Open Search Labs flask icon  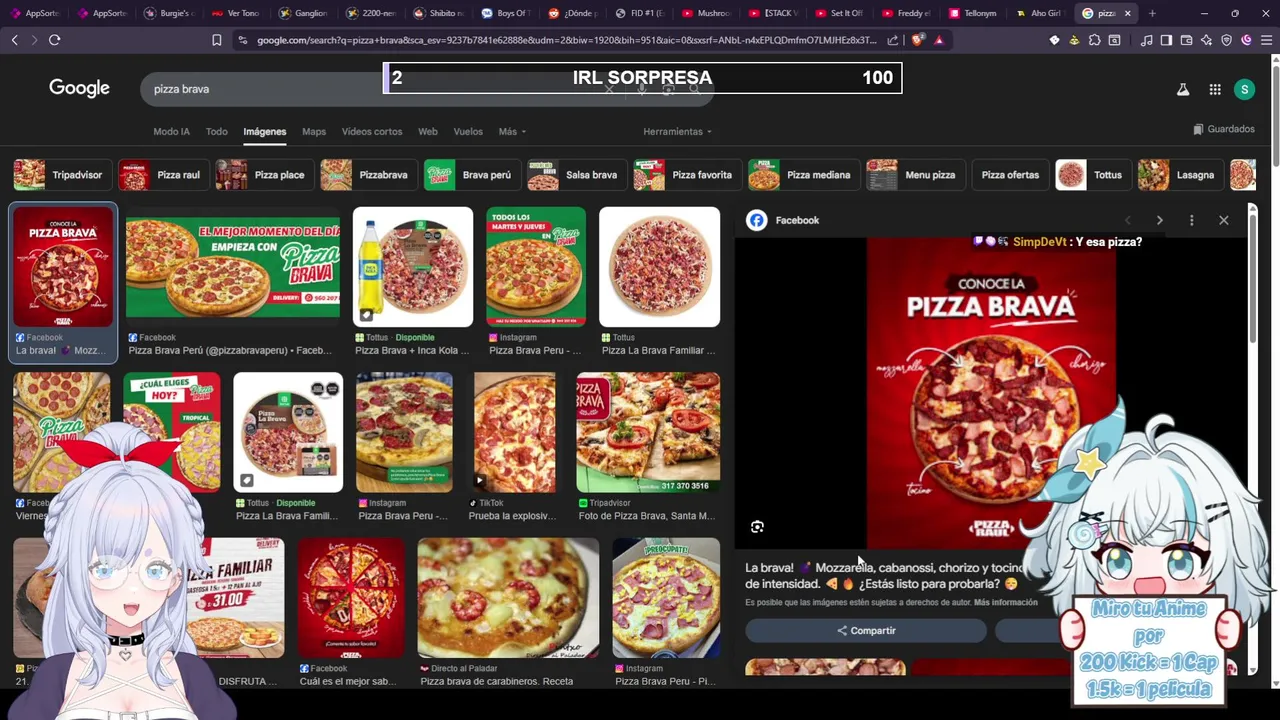1182,89
